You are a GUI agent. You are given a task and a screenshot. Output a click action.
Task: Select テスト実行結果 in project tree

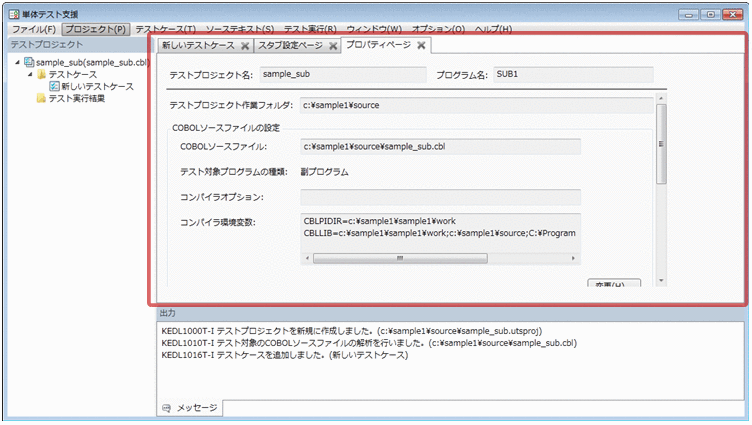pyautogui.click(x=77, y=98)
